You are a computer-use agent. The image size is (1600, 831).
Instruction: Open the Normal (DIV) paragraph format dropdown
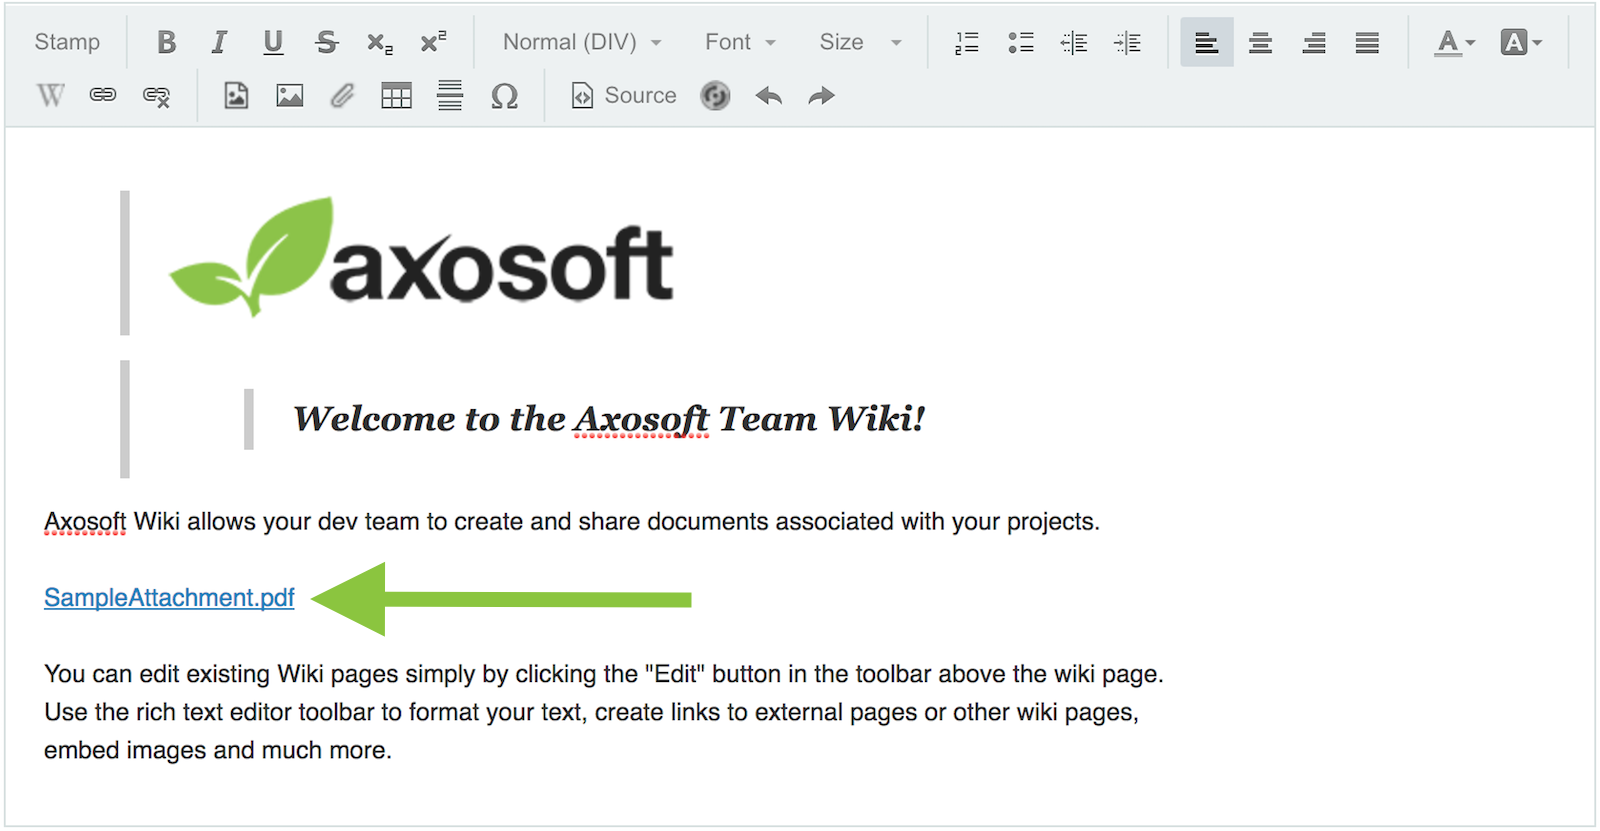coord(583,42)
